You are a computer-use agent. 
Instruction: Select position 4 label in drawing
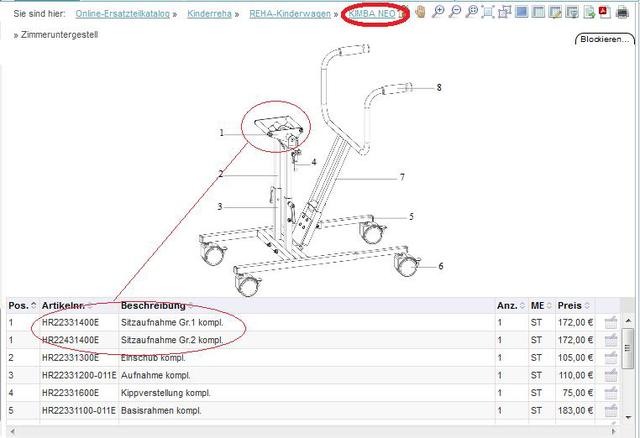pos(314,162)
